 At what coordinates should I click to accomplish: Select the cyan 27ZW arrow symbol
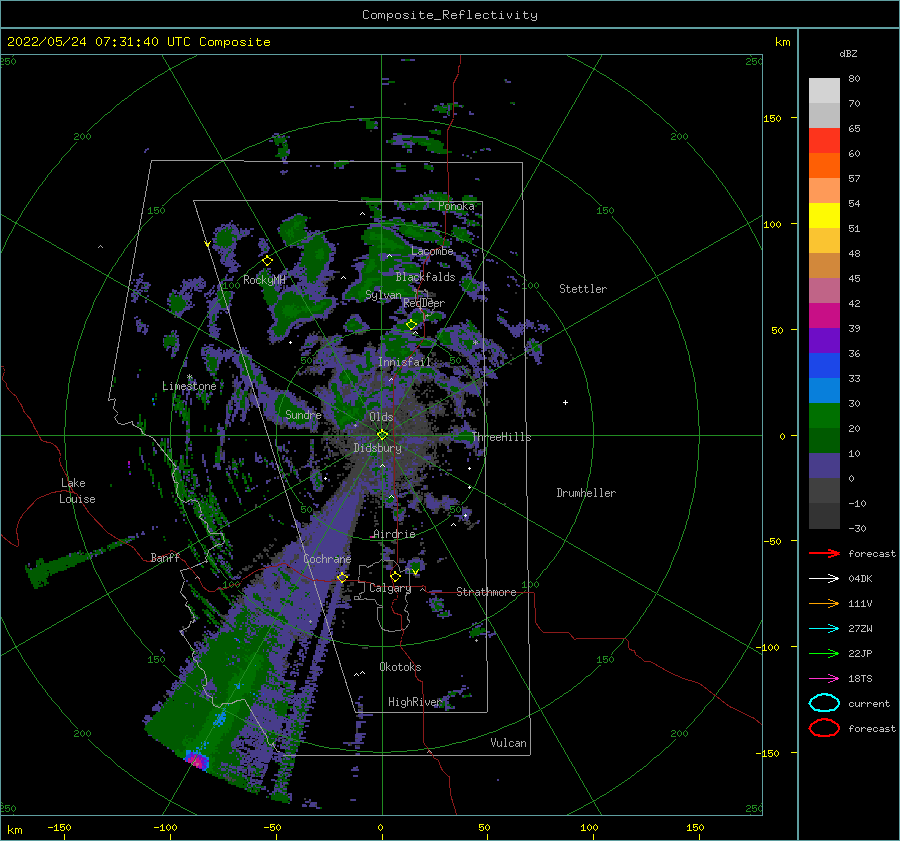(x=824, y=628)
